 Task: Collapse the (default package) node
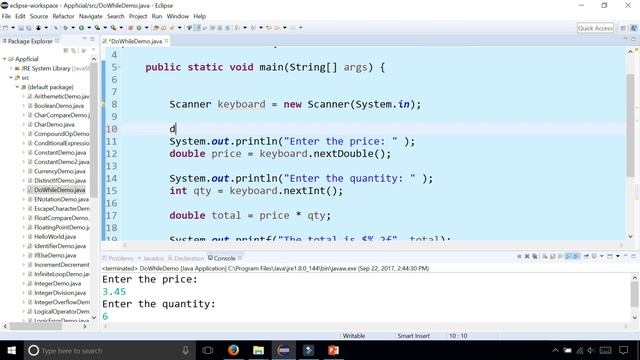tap(17, 87)
